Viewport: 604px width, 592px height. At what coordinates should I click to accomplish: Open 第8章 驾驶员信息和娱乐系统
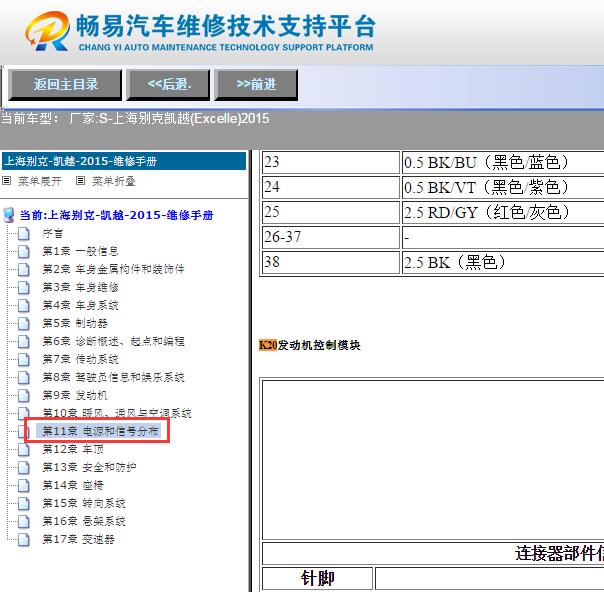tap(113, 377)
